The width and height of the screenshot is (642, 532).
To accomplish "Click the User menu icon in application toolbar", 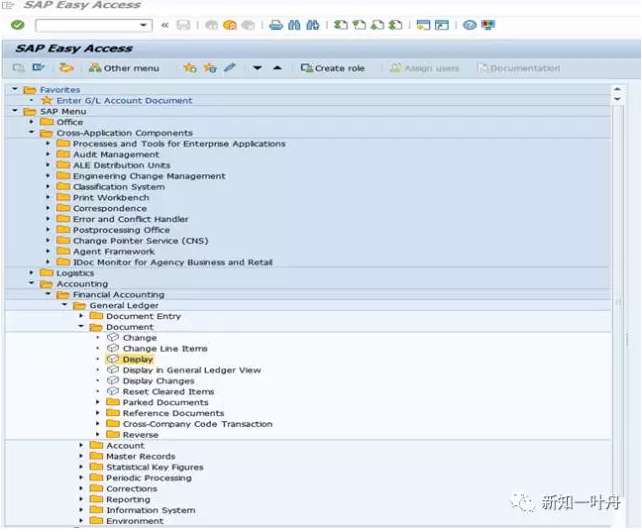I will click(18, 68).
